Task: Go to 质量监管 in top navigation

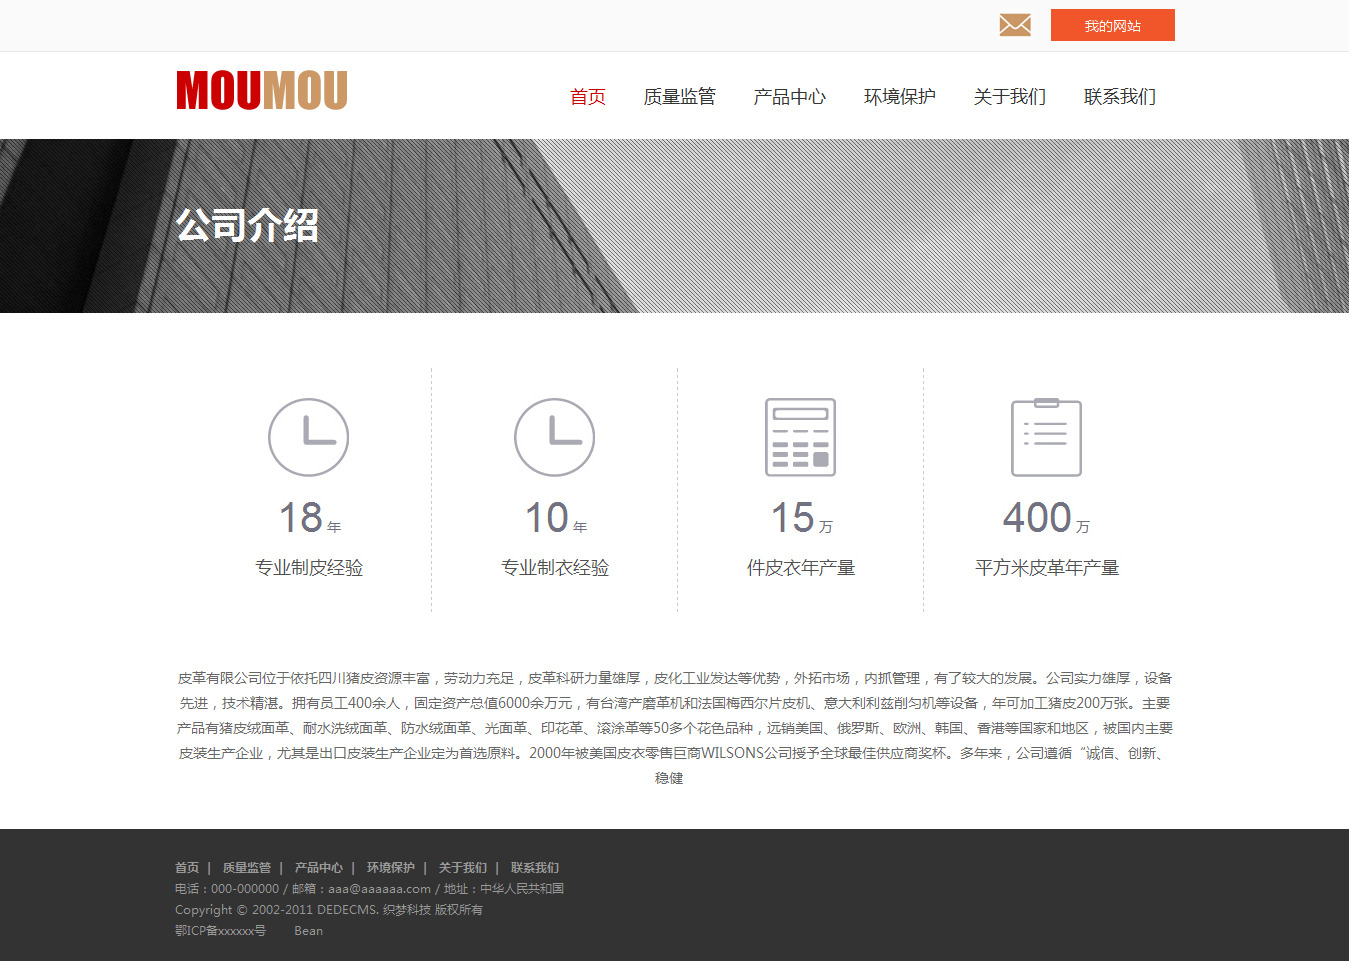Action: (x=679, y=97)
